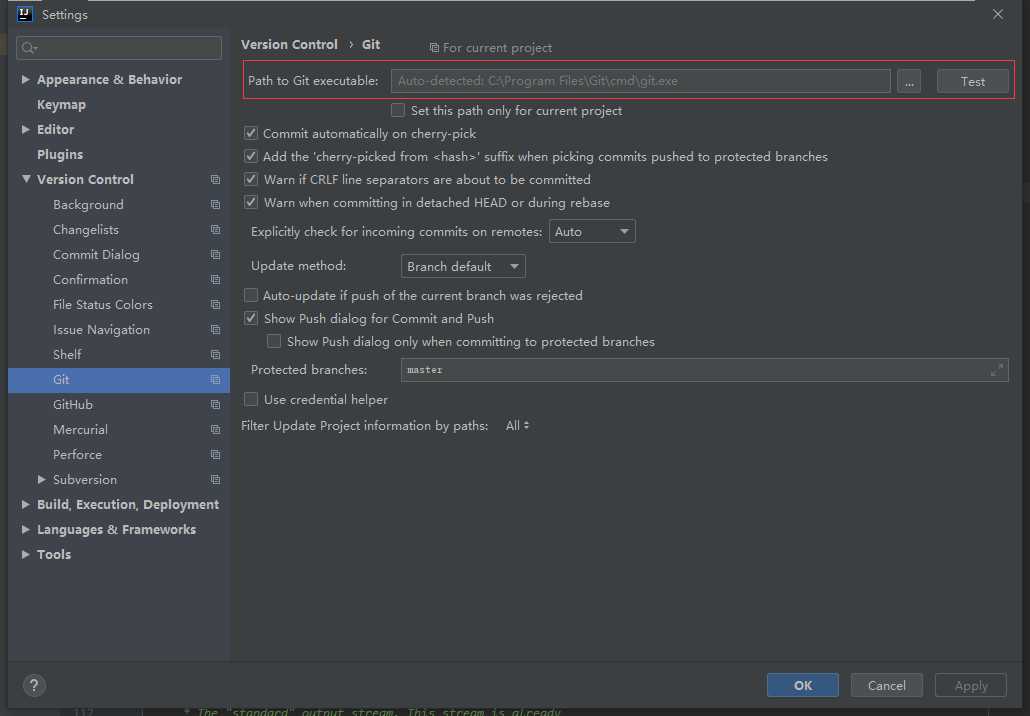Toggle the cherry-picked from hash suffix option

click(251, 156)
